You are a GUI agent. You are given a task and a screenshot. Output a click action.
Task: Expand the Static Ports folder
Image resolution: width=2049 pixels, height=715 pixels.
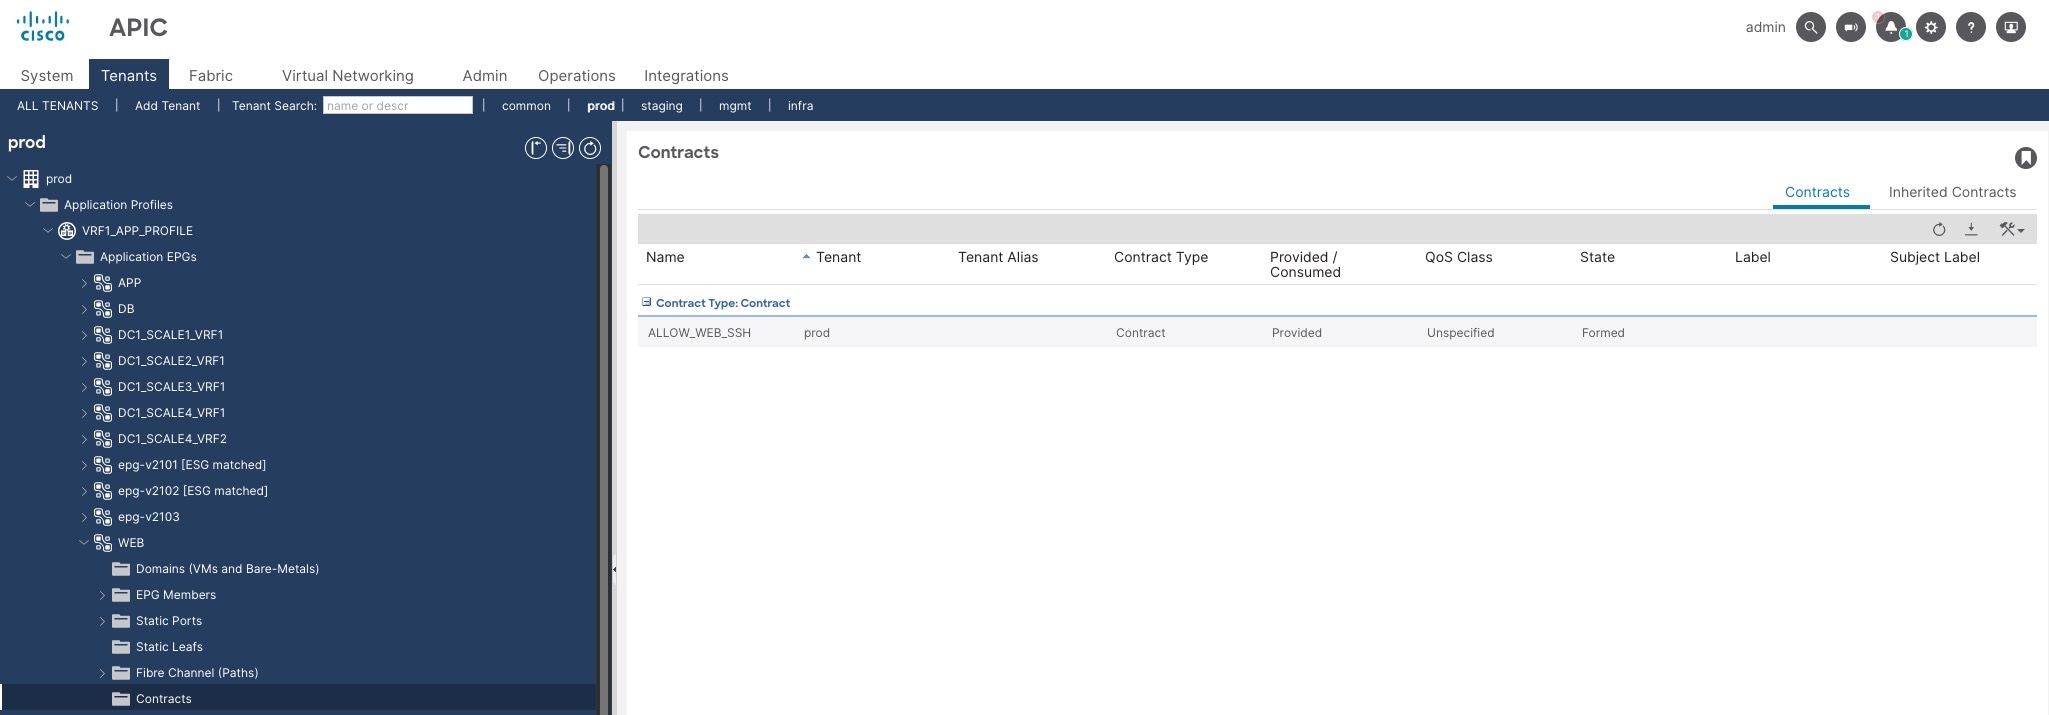102,621
